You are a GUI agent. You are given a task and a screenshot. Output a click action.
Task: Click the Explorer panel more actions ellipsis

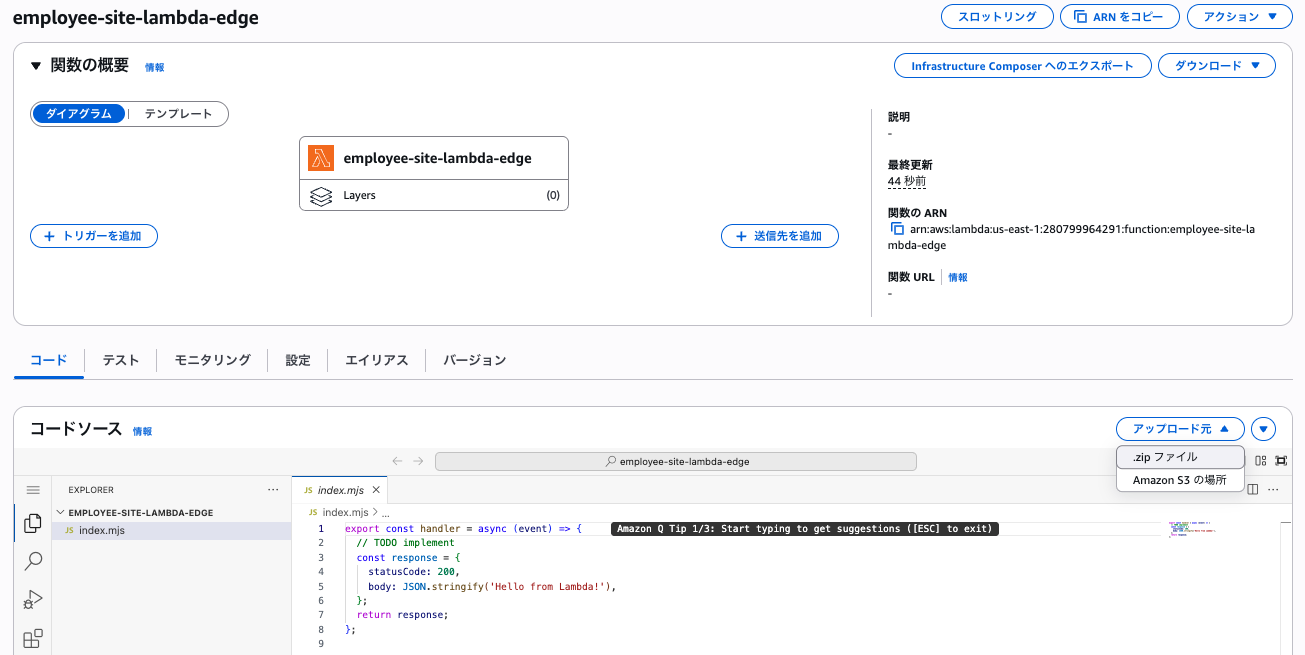pyautogui.click(x=273, y=490)
